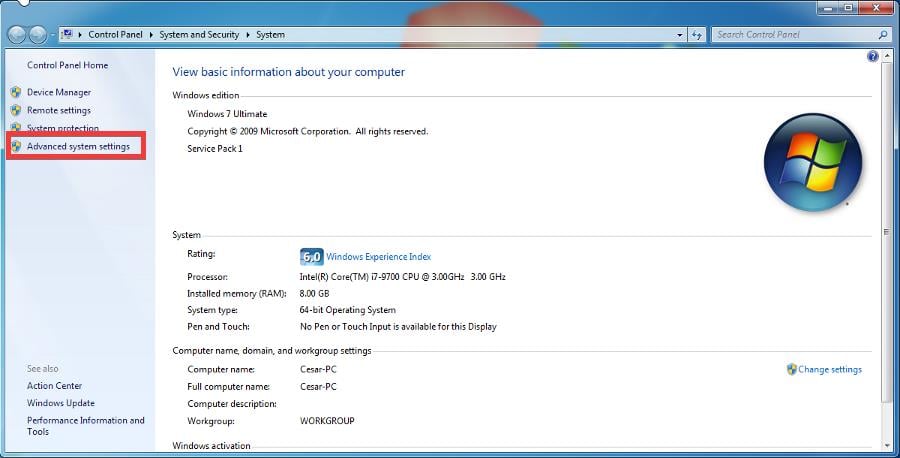Click in the Search Control Panel field
900x458 pixels.
(x=794, y=35)
